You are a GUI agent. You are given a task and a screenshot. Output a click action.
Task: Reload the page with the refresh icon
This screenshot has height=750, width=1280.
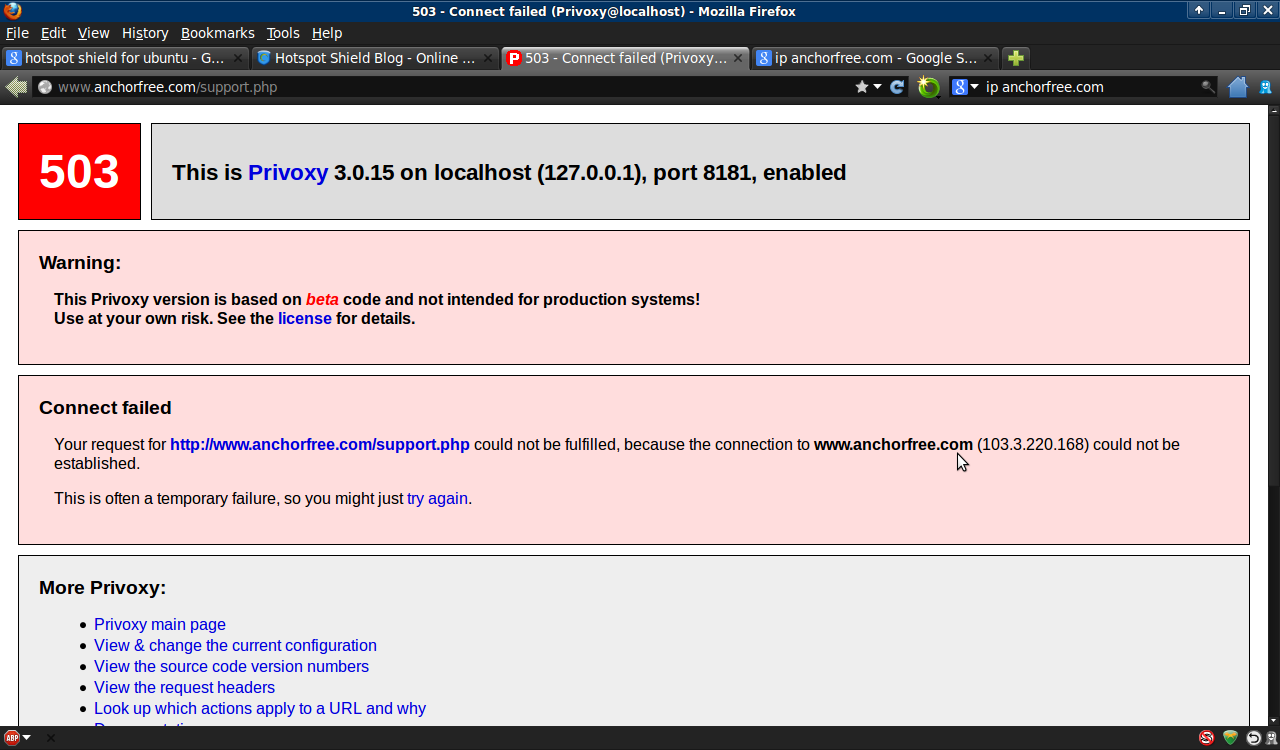pos(898,87)
